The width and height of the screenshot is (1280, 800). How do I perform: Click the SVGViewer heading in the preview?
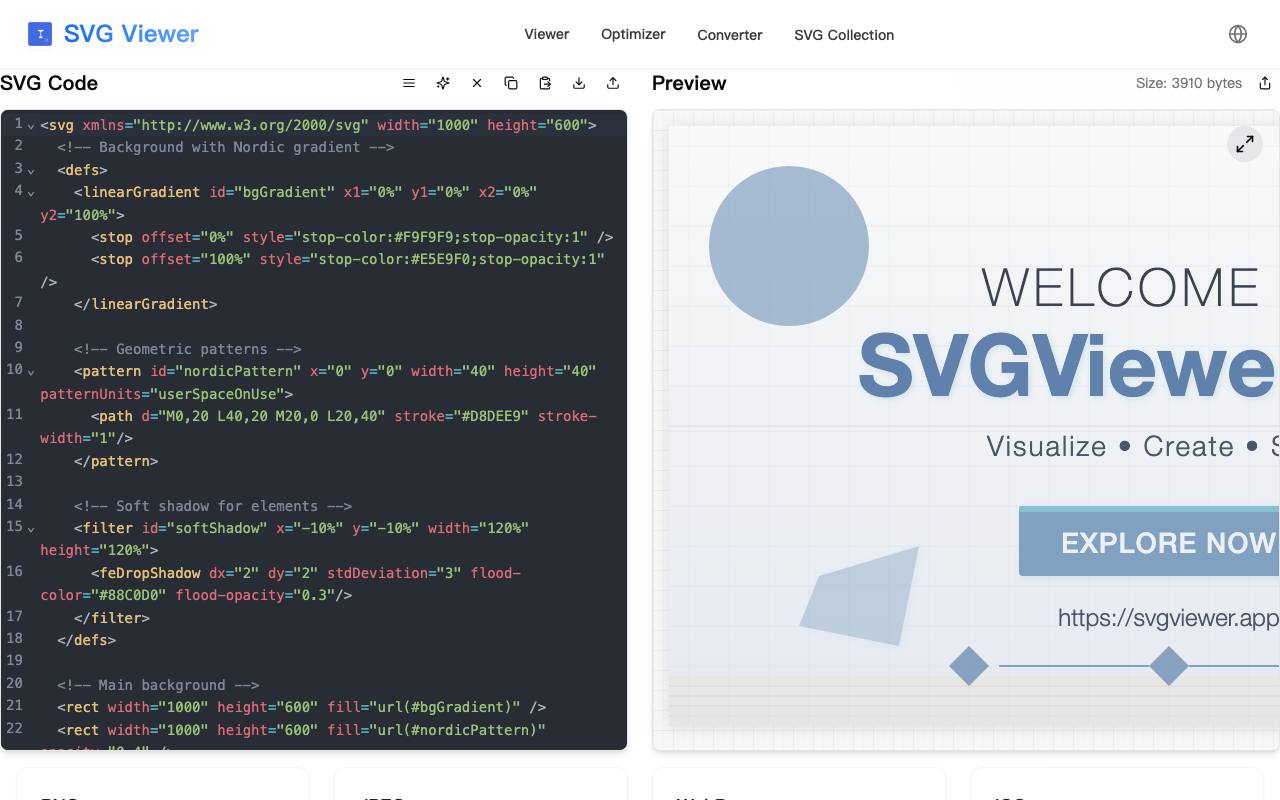coord(1068,366)
